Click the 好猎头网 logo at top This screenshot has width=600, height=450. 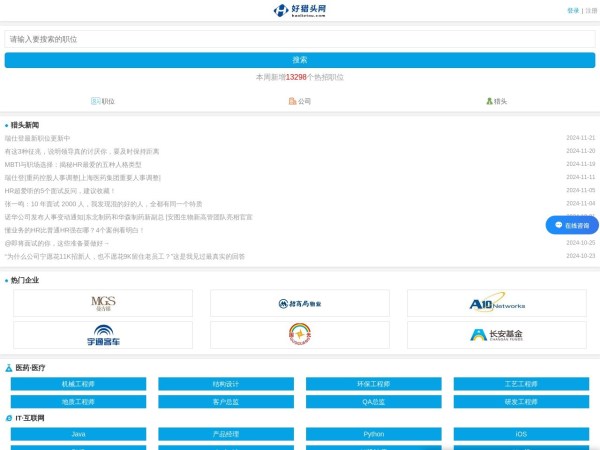(300, 10)
